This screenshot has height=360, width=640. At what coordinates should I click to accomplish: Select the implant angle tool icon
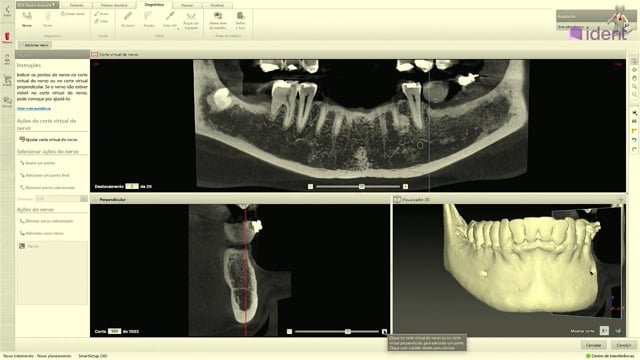(191, 16)
